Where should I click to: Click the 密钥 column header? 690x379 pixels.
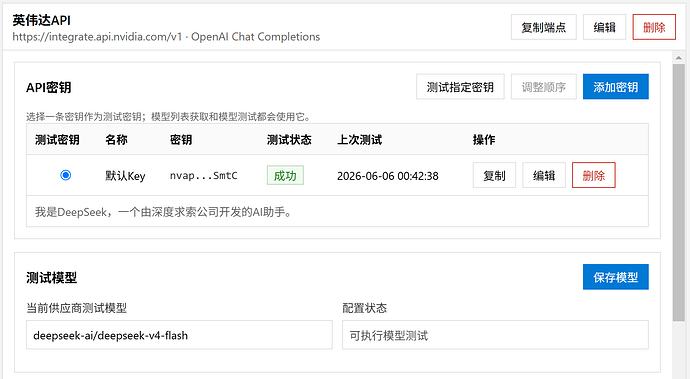(x=181, y=140)
